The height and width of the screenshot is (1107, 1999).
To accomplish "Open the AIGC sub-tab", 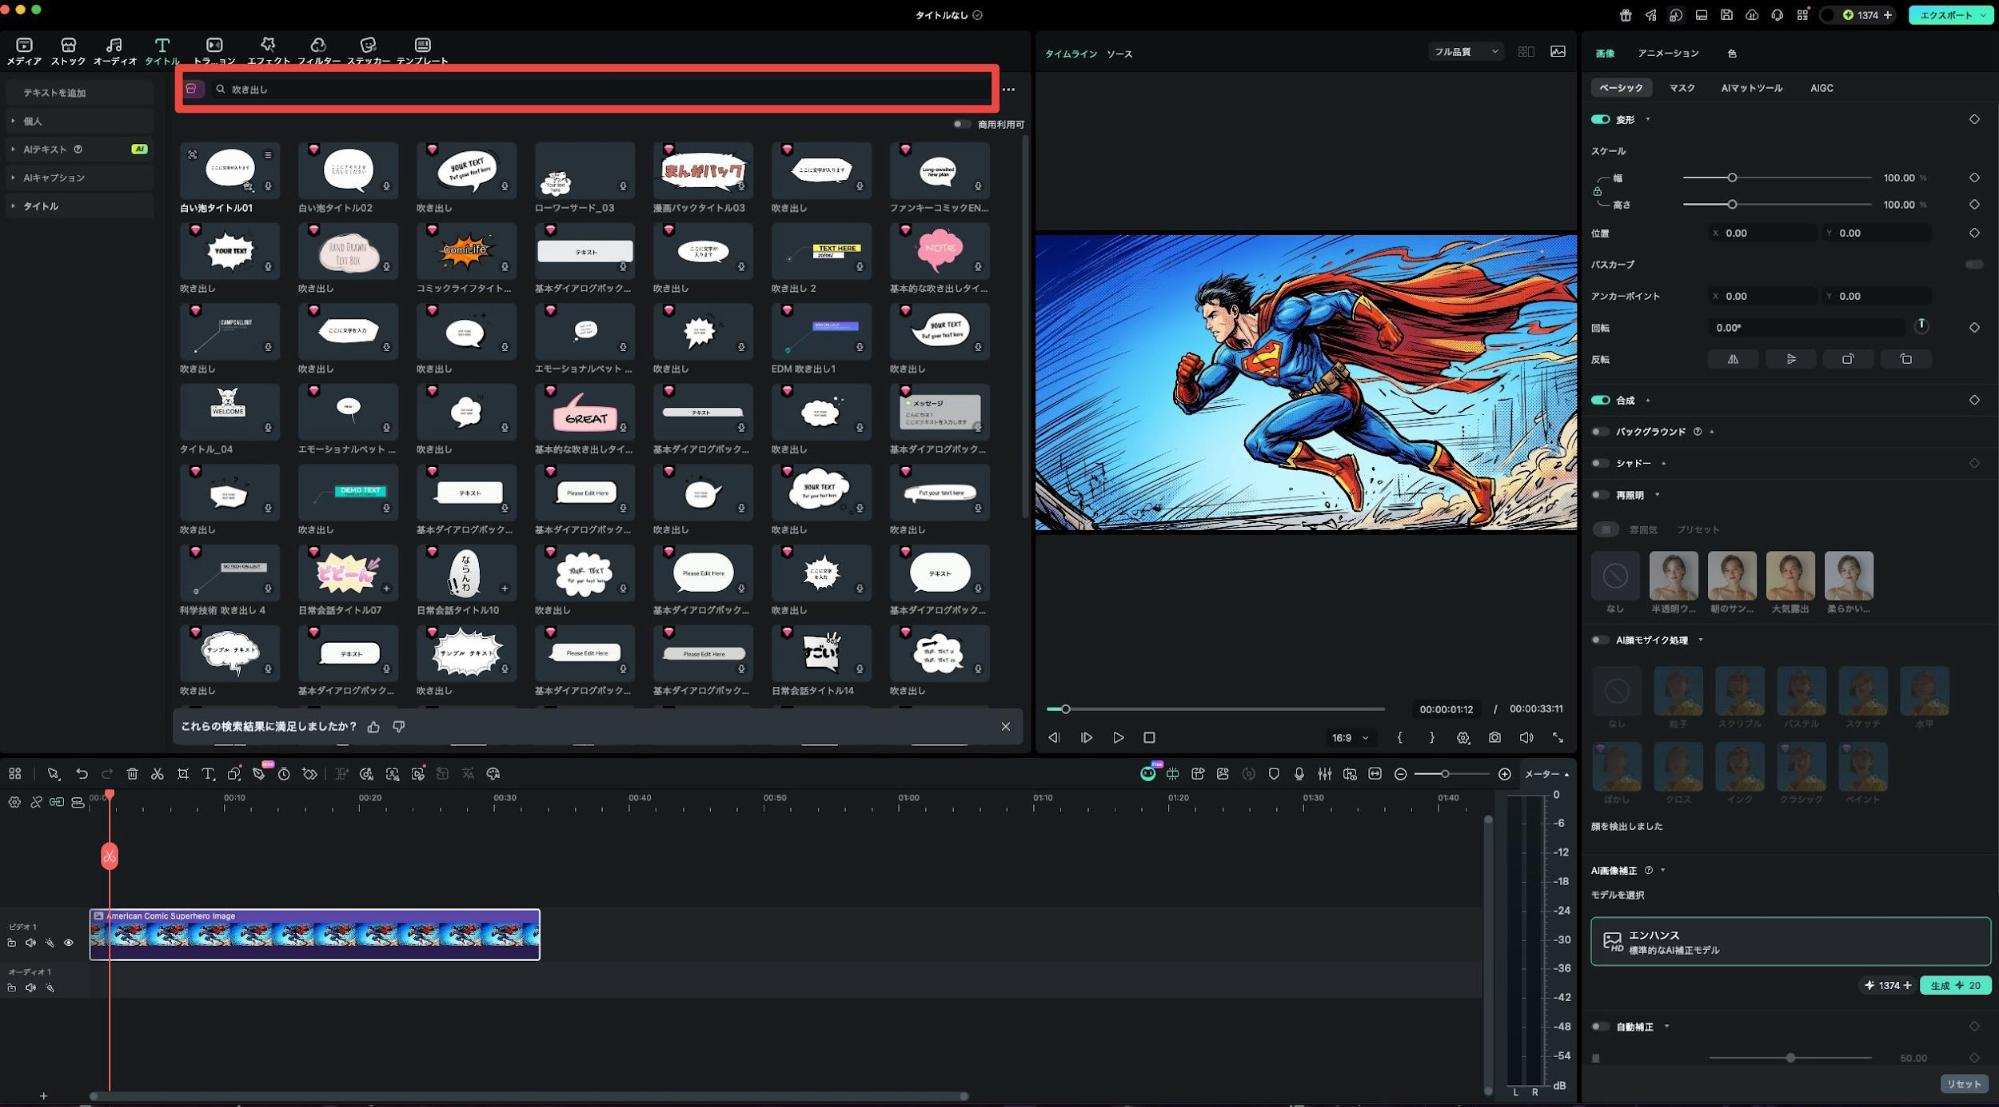I will click(x=1822, y=88).
